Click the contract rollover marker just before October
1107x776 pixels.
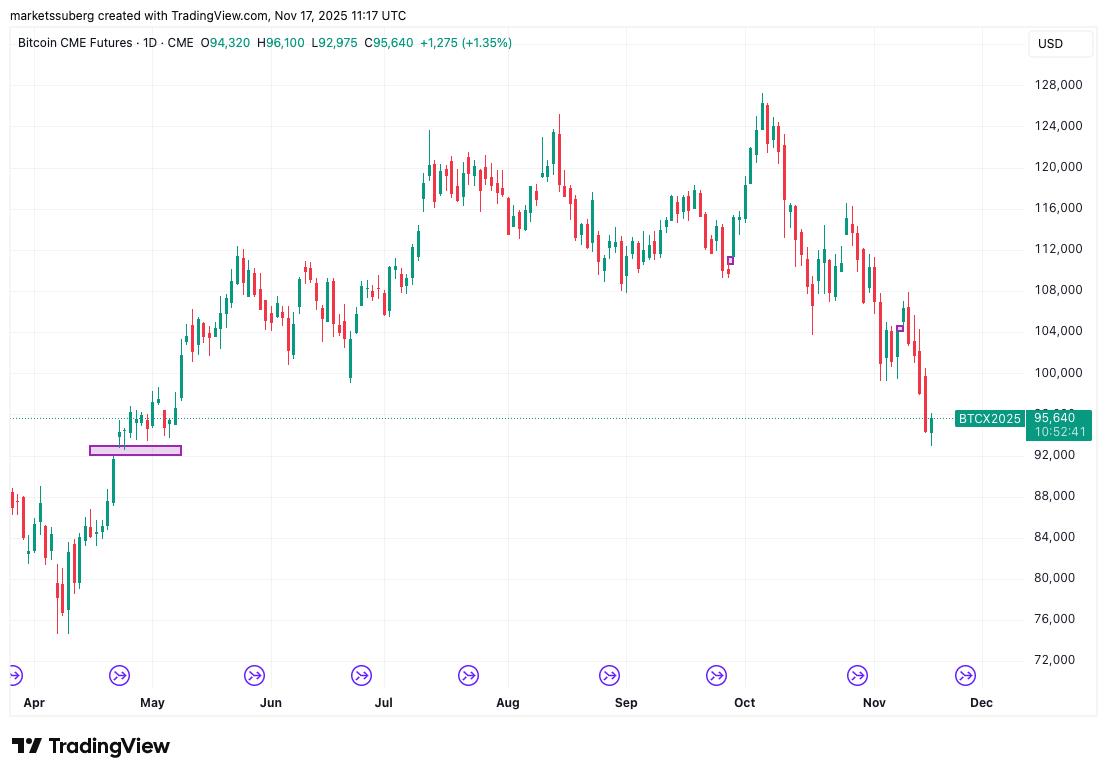pos(716,676)
